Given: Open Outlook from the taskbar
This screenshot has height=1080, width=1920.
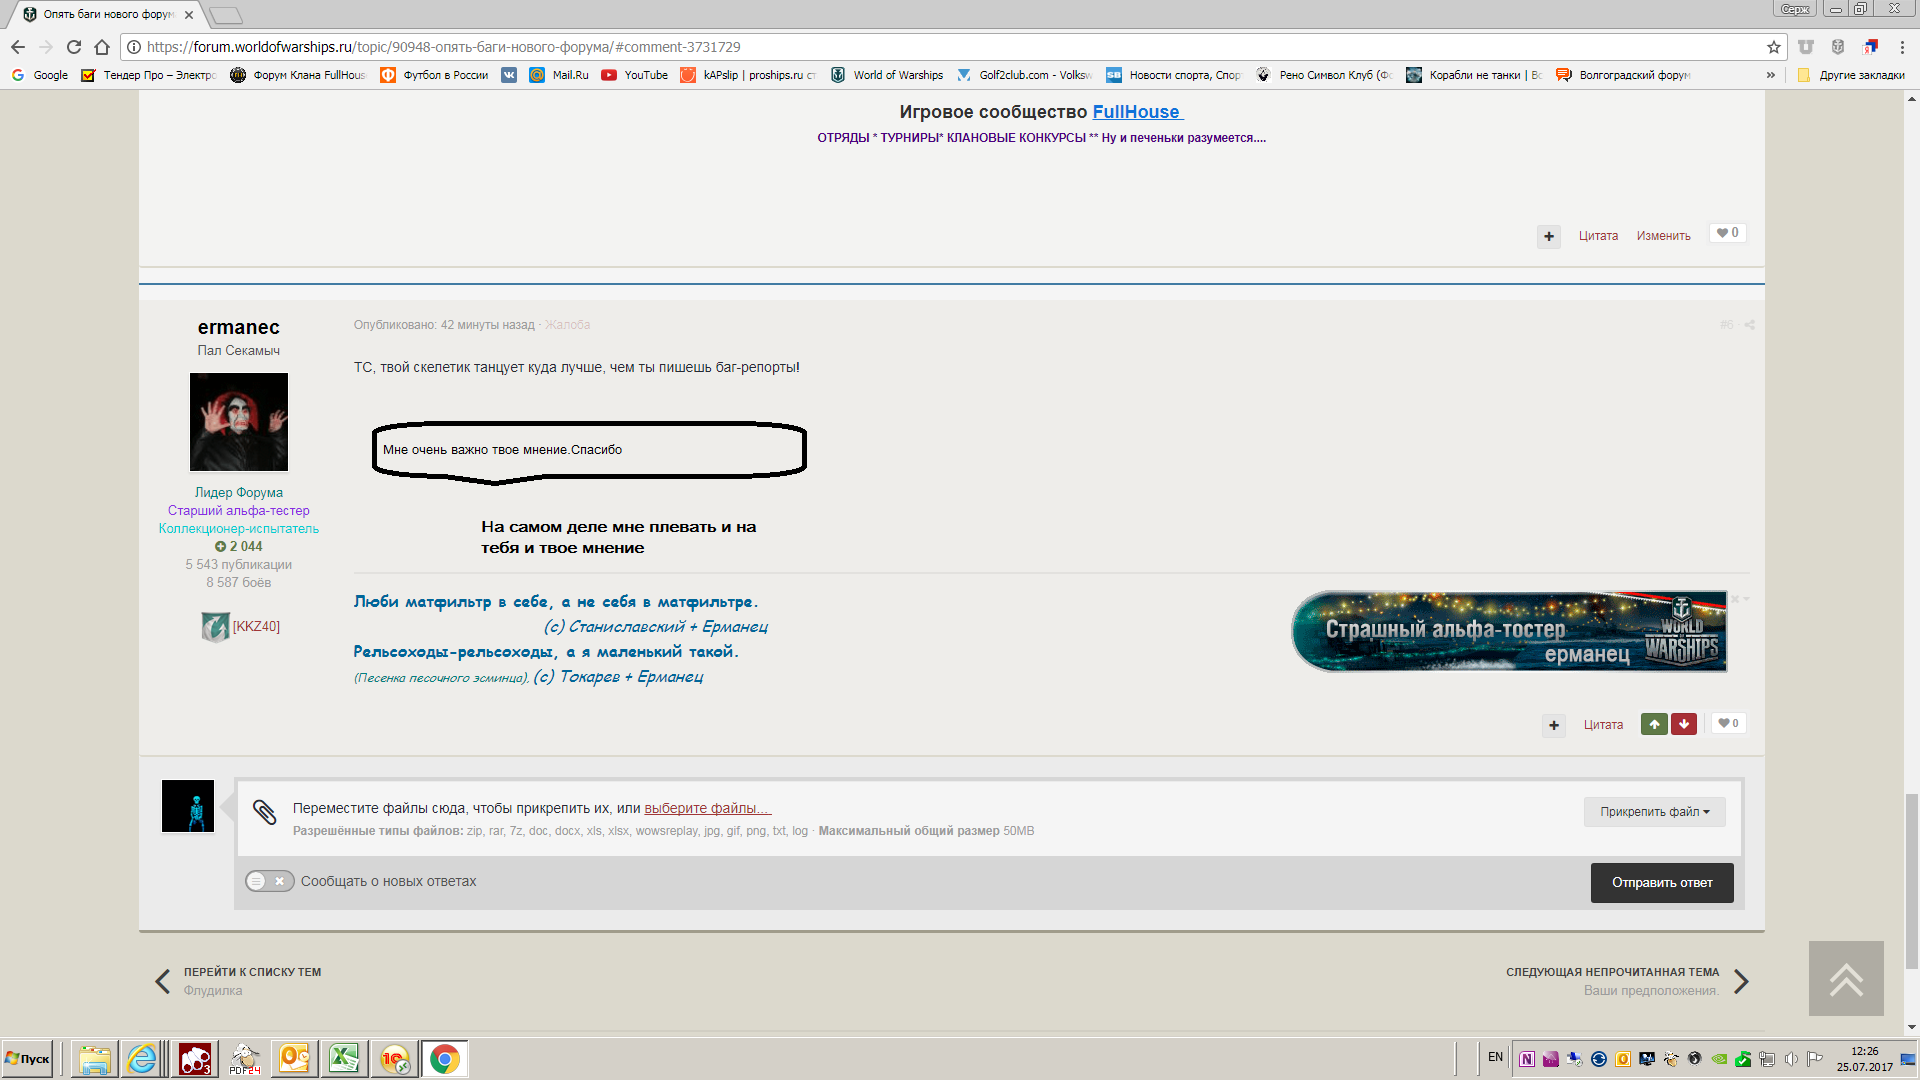Looking at the screenshot, I should pos(295,1059).
